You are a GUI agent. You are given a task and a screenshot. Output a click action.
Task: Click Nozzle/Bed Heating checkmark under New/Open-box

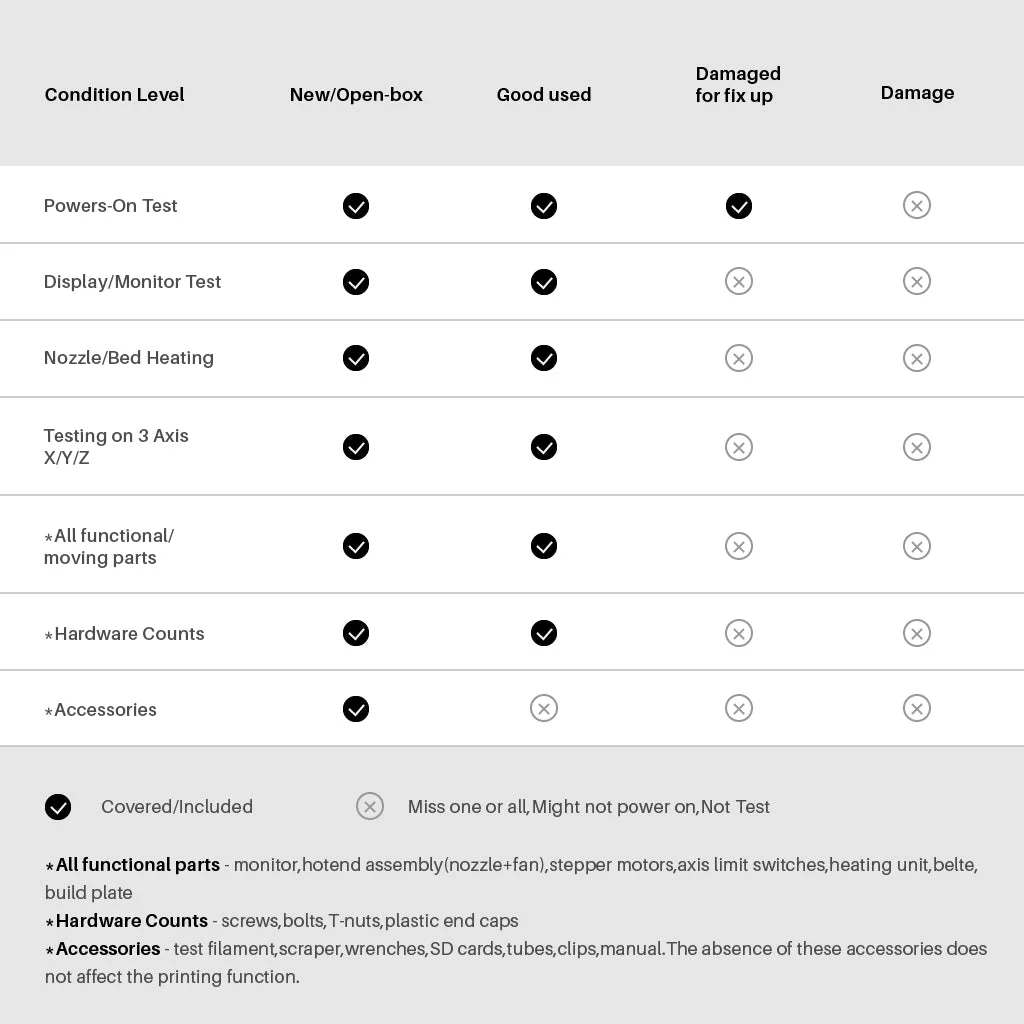tap(356, 358)
